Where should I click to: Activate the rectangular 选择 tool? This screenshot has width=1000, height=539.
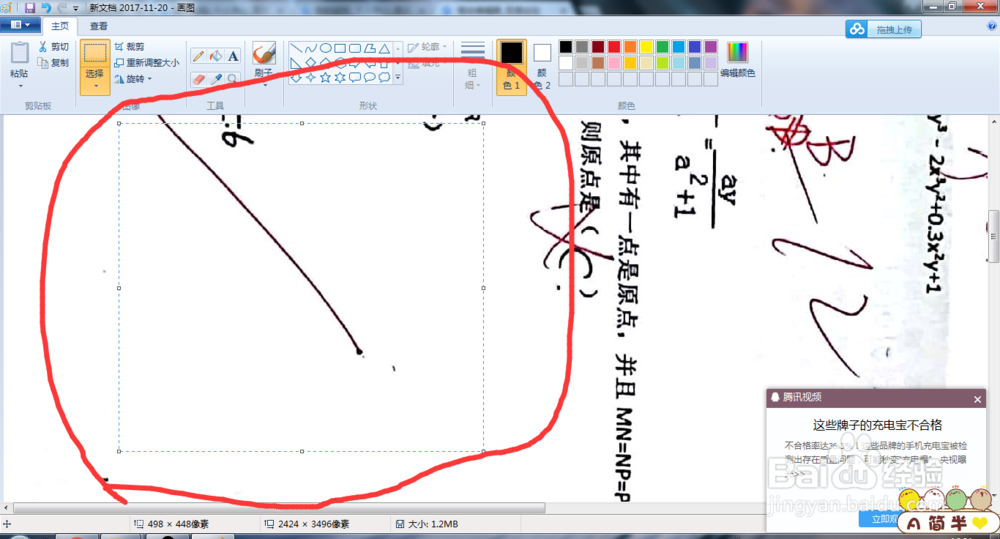click(x=94, y=53)
